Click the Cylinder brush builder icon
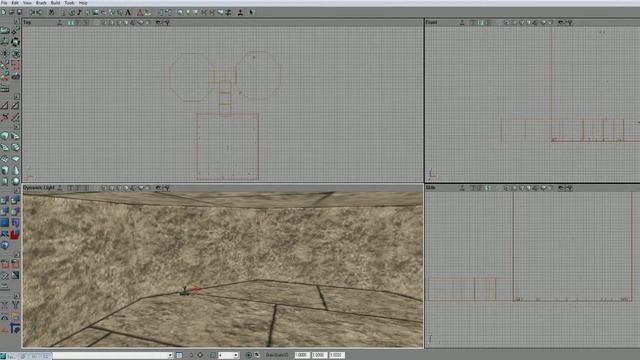640x360 pixels. point(4,170)
